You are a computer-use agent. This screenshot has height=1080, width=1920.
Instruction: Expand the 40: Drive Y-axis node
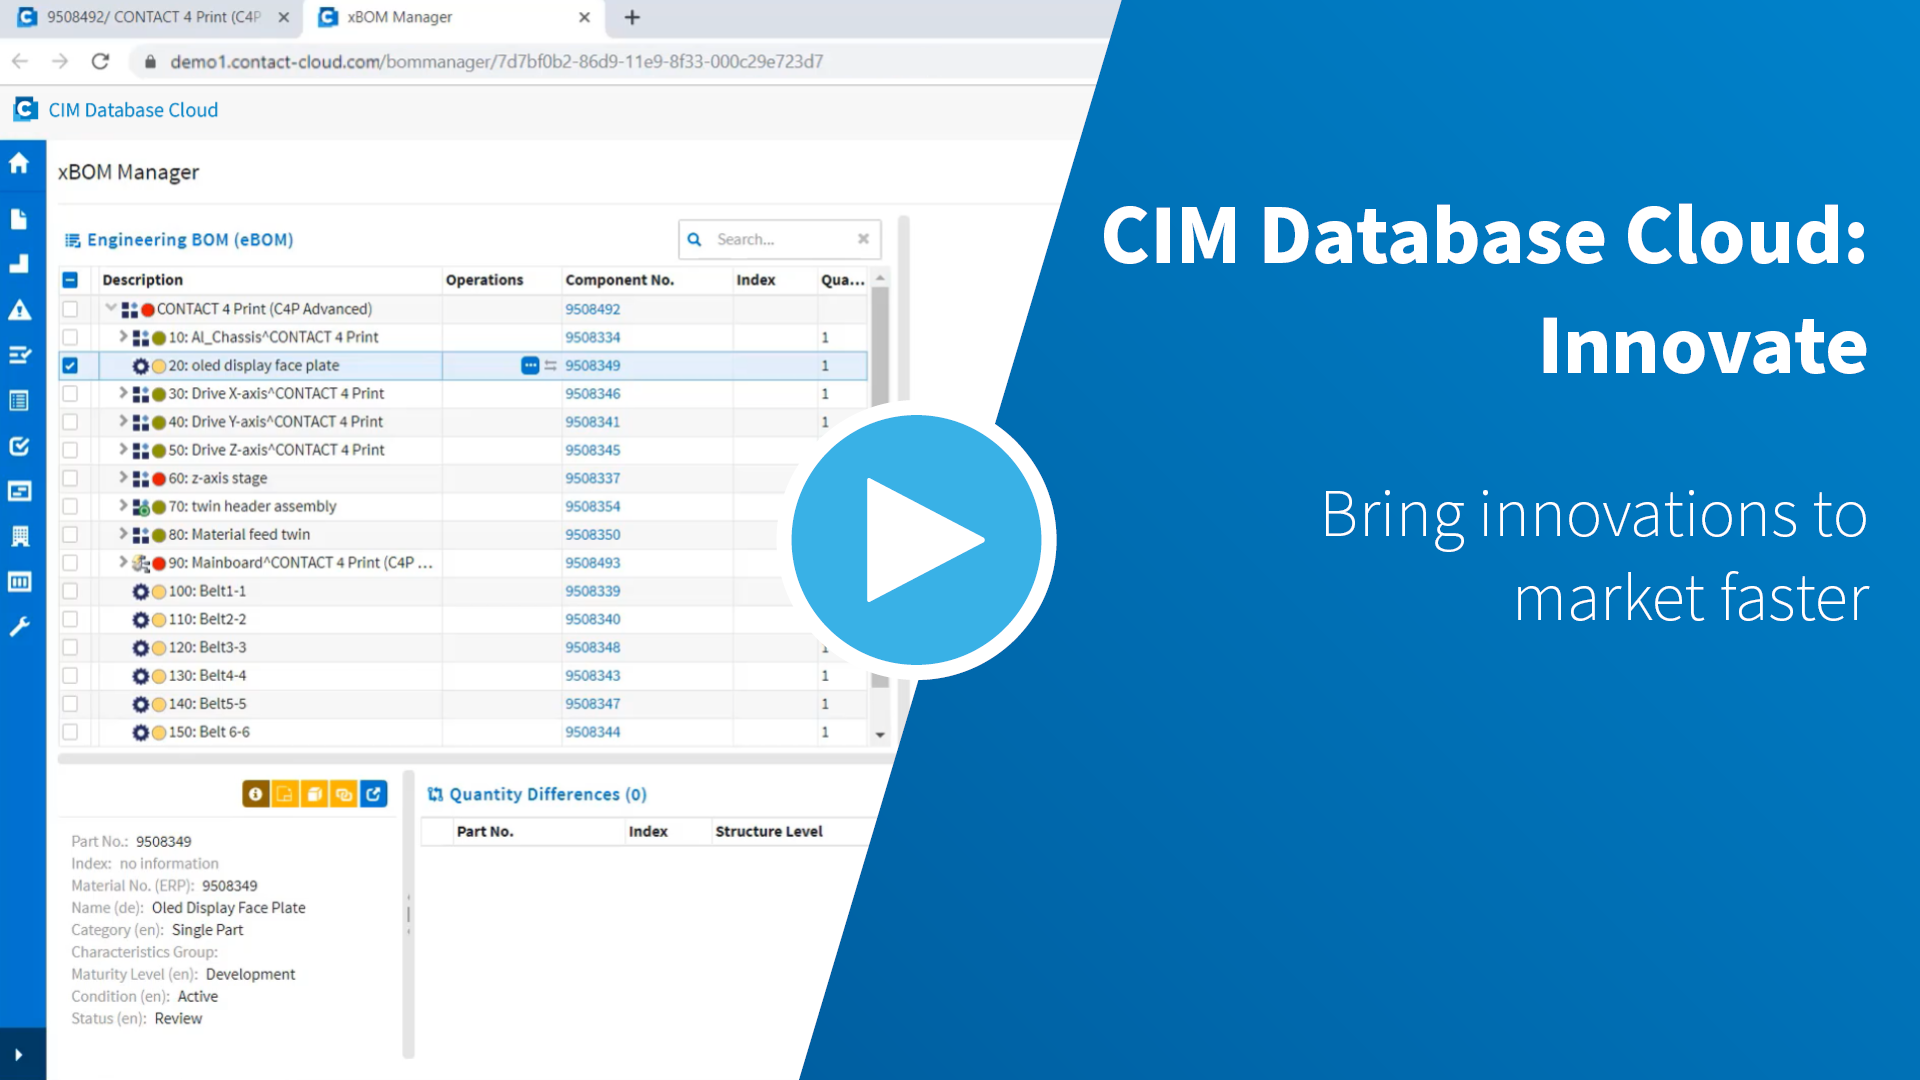[123, 421]
